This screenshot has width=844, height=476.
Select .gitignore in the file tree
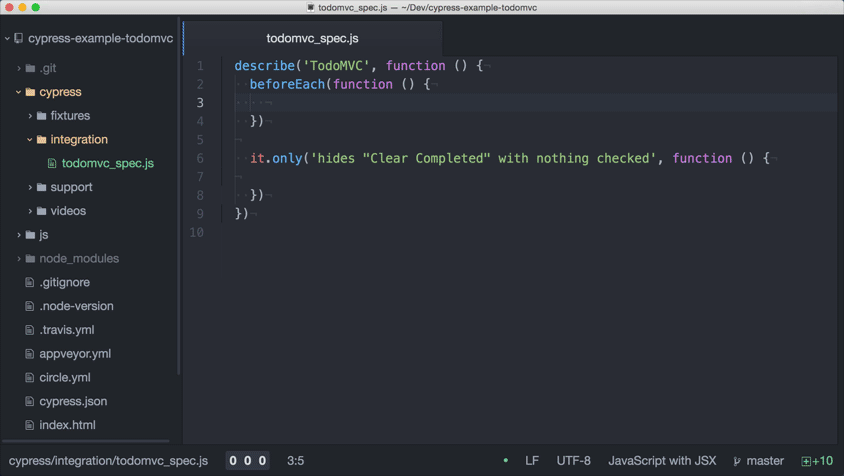point(65,282)
